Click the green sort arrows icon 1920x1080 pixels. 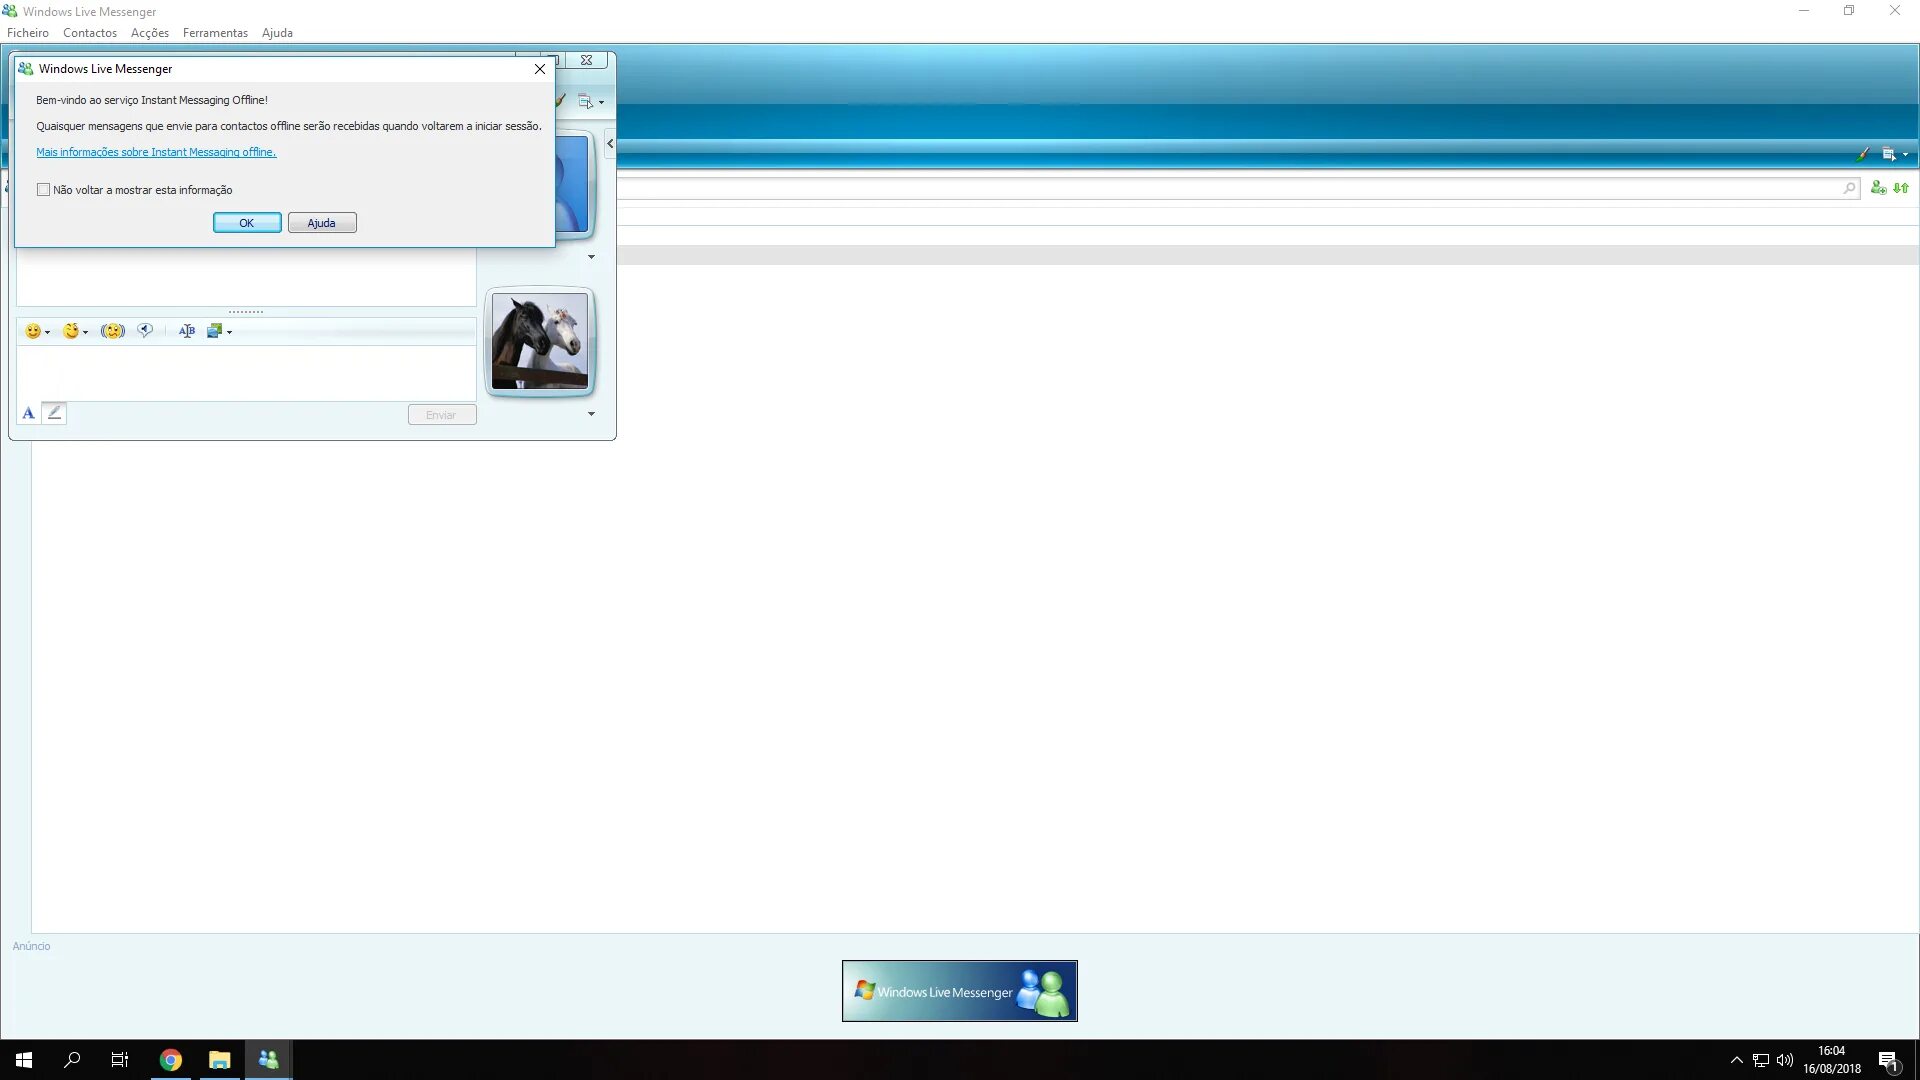(x=1901, y=188)
